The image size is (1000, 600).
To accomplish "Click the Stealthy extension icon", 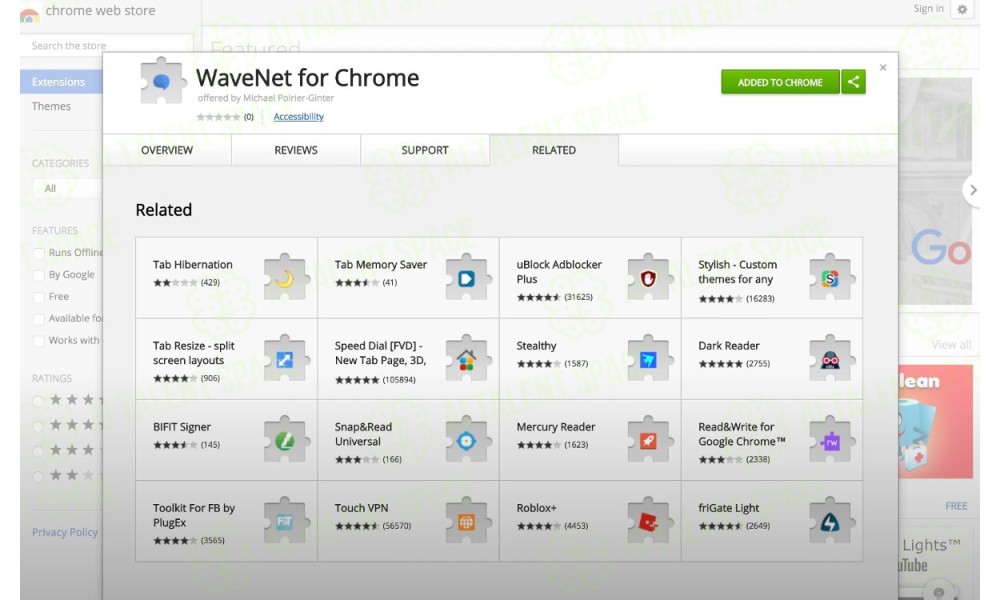I will (649, 358).
